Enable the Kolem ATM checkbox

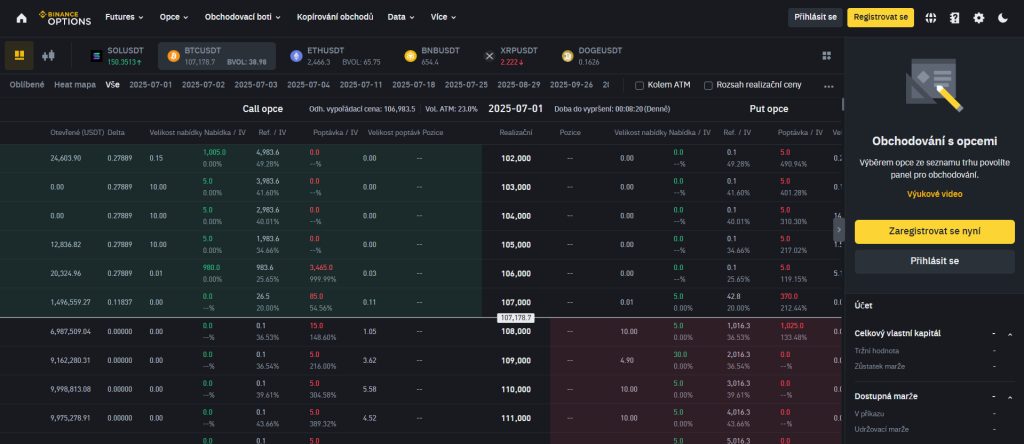[640, 85]
